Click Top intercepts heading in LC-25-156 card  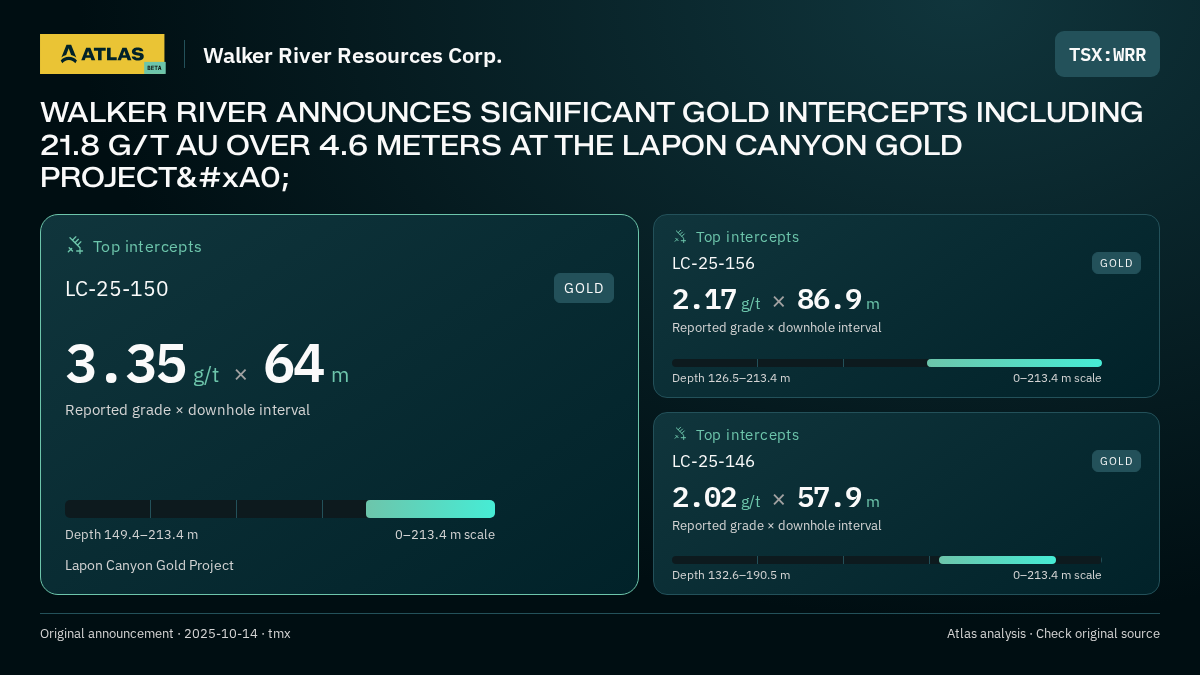pos(747,237)
